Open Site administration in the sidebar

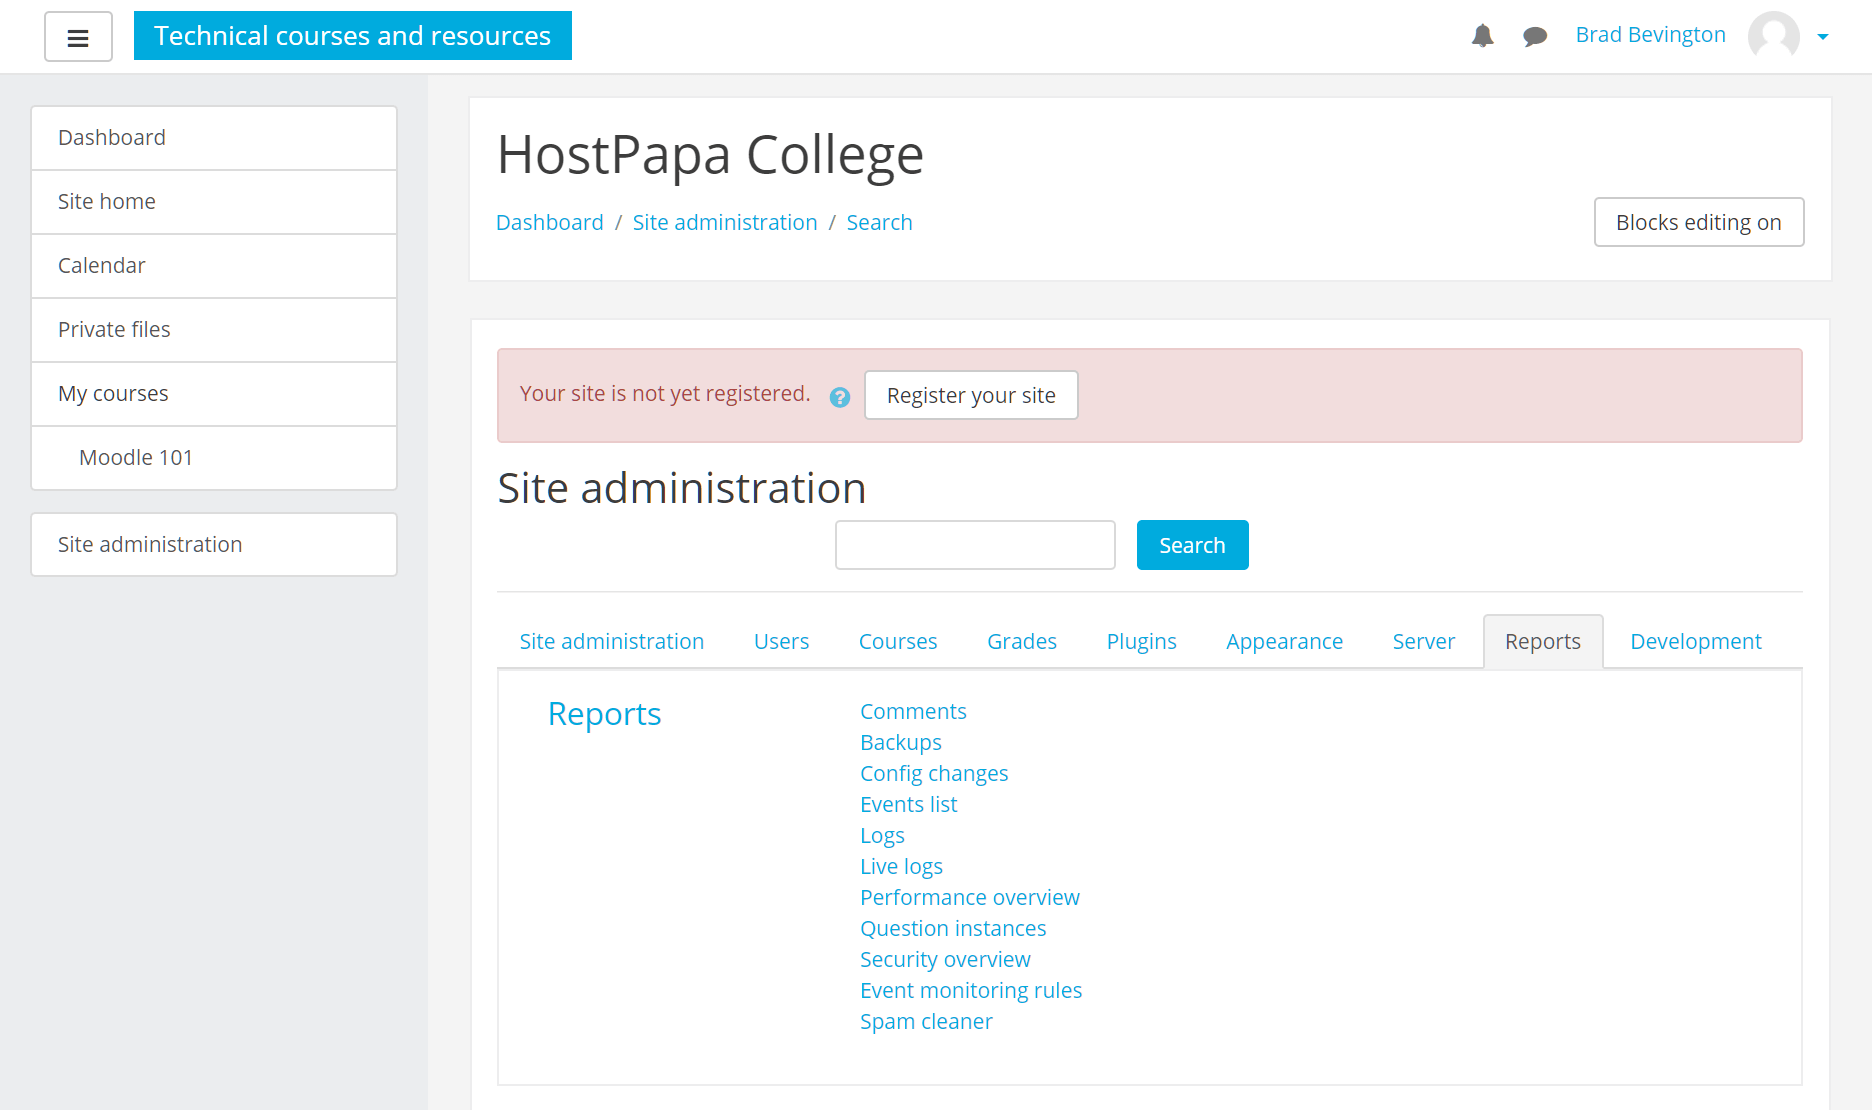[x=214, y=545]
